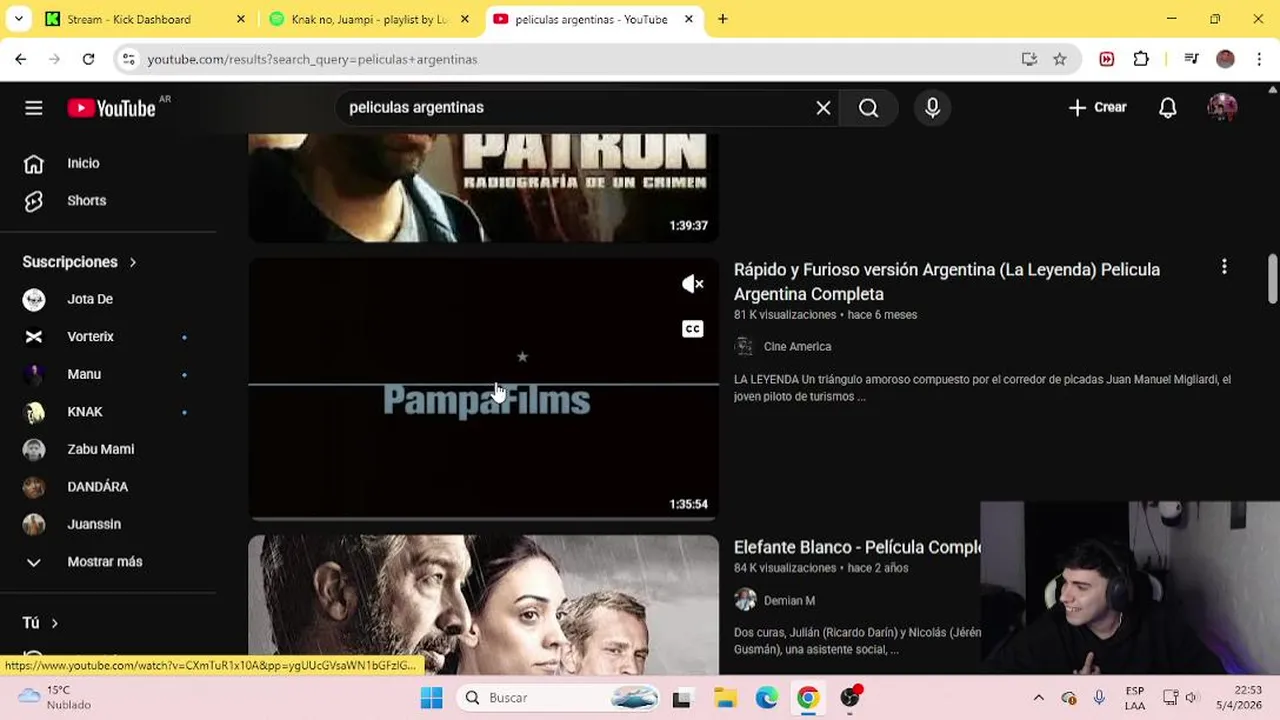Launch Microsoft Edge from the taskbar
The image size is (1280, 720).
click(767, 698)
